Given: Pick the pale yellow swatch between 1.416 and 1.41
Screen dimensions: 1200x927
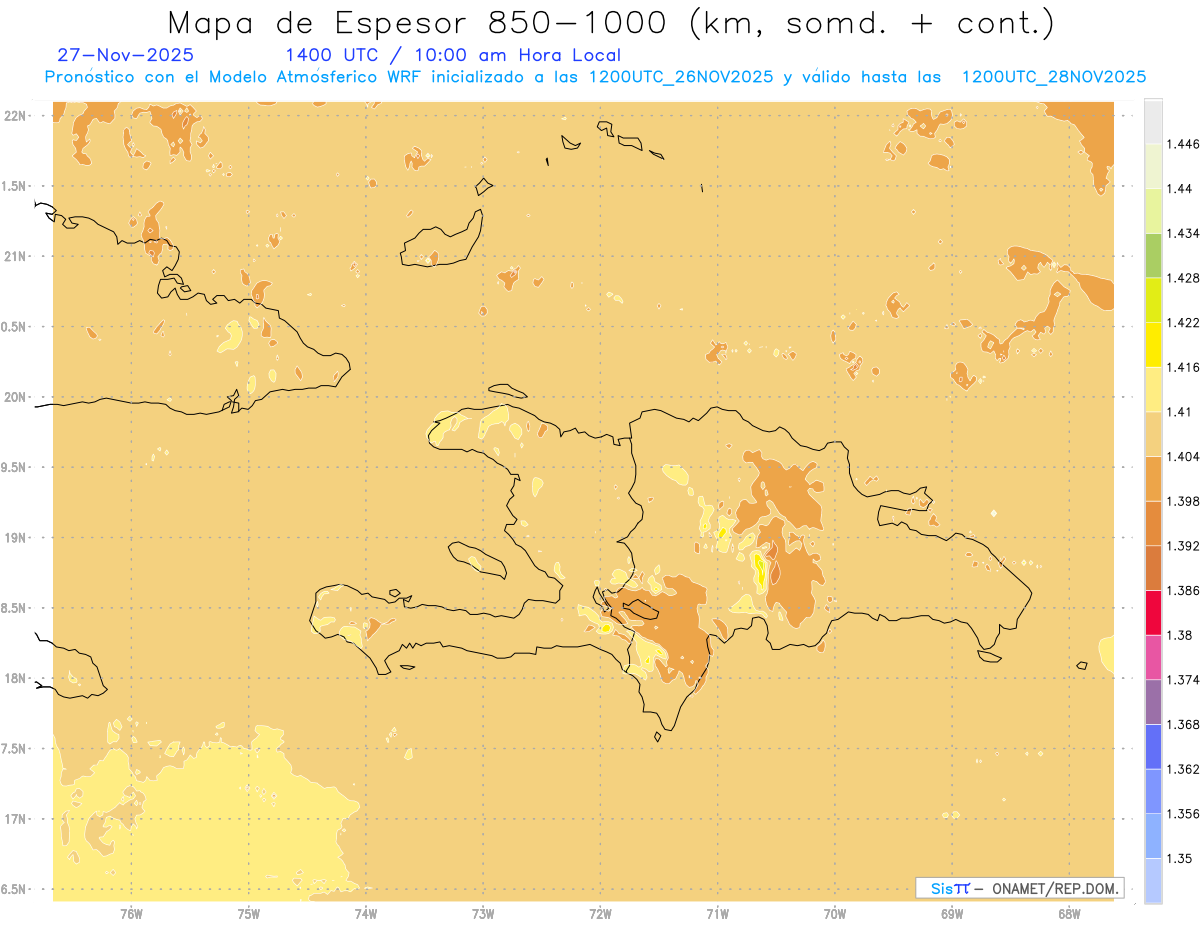Looking at the screenshot, I should [1153, 389].
